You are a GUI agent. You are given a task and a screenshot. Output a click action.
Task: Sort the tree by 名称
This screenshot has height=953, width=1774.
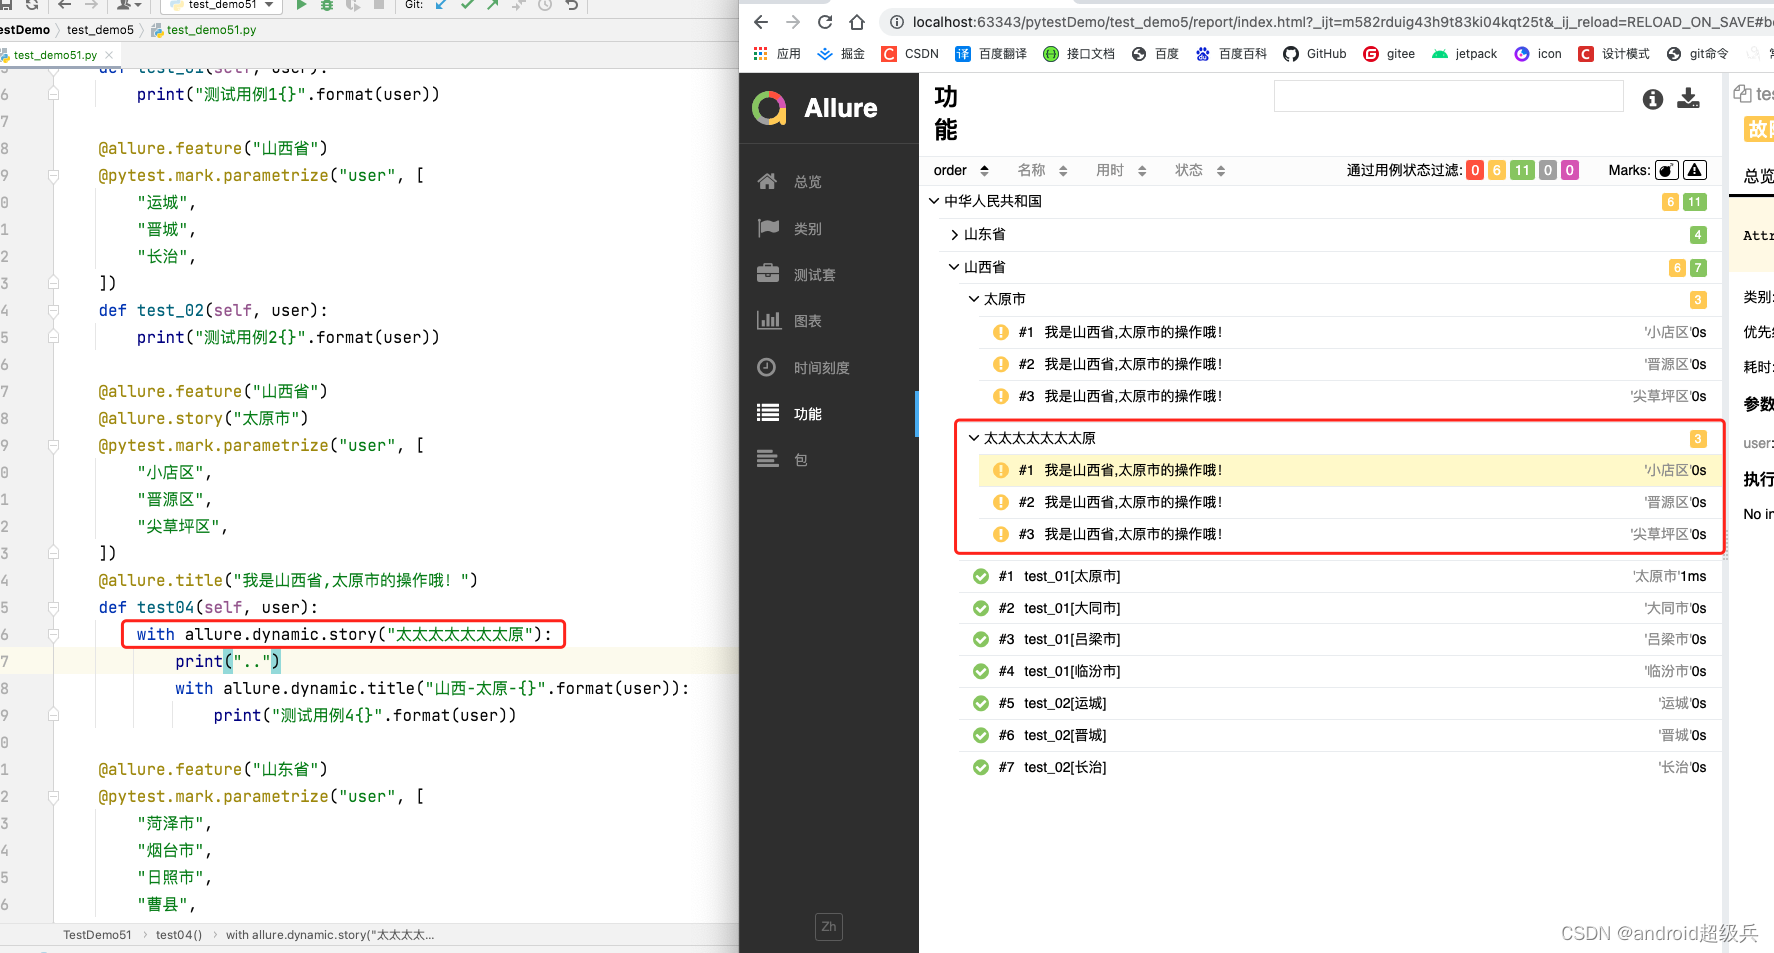click(1042, 170)
